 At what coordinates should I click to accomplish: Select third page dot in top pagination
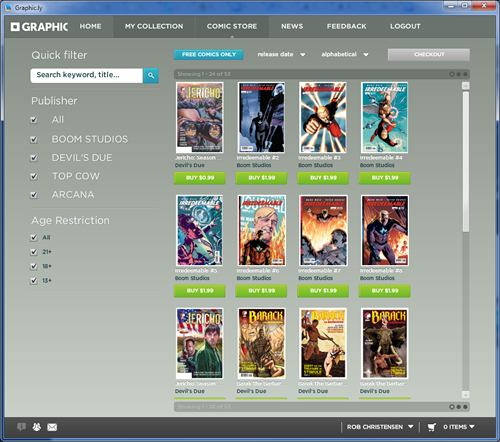[465, 74]
